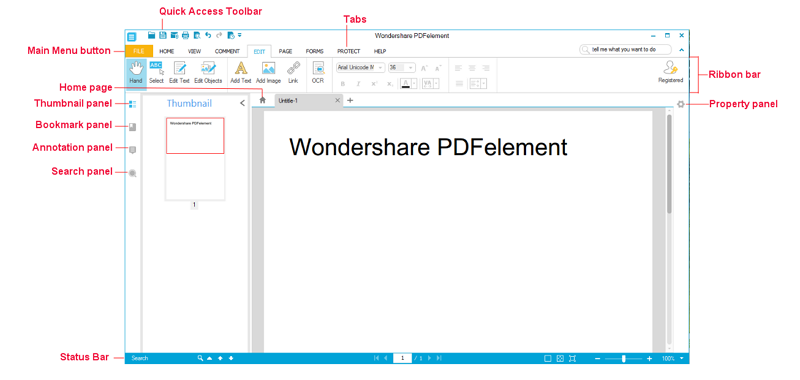This screenshot has width=800, height=380.
Task: Click the Add Image tool
Action: [268, 73]
